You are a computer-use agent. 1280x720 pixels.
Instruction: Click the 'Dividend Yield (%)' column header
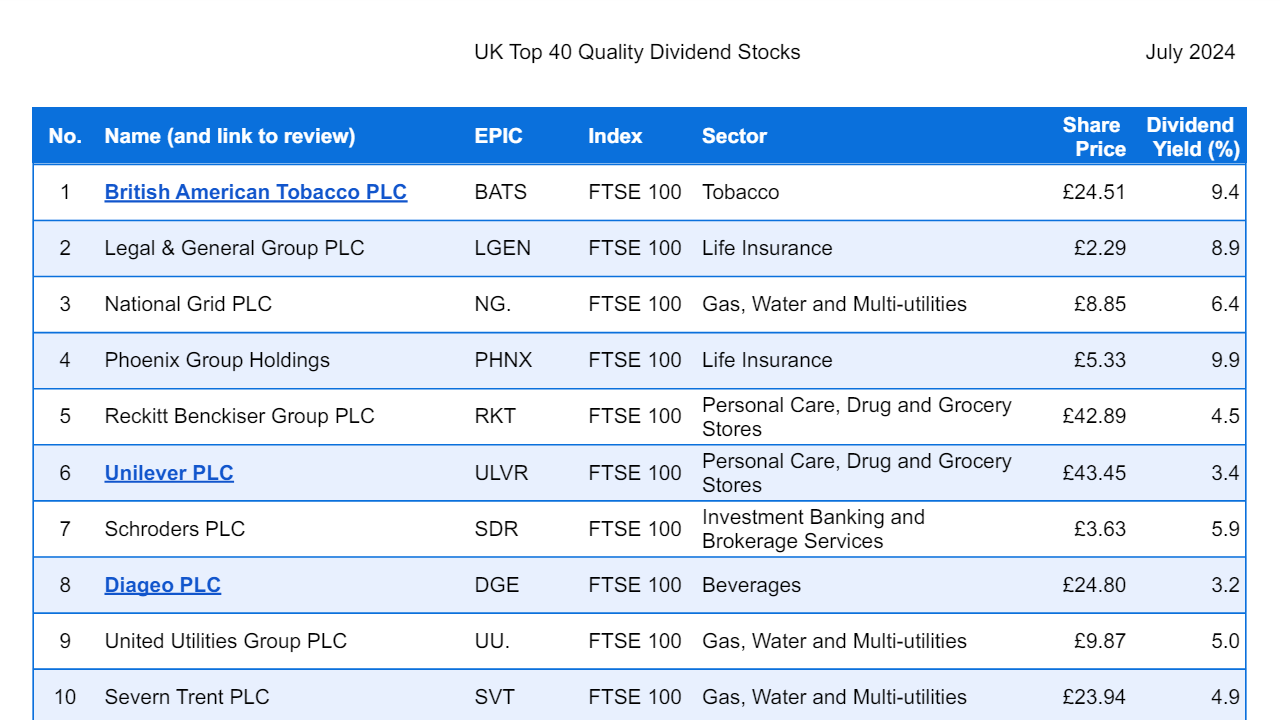1193,137
